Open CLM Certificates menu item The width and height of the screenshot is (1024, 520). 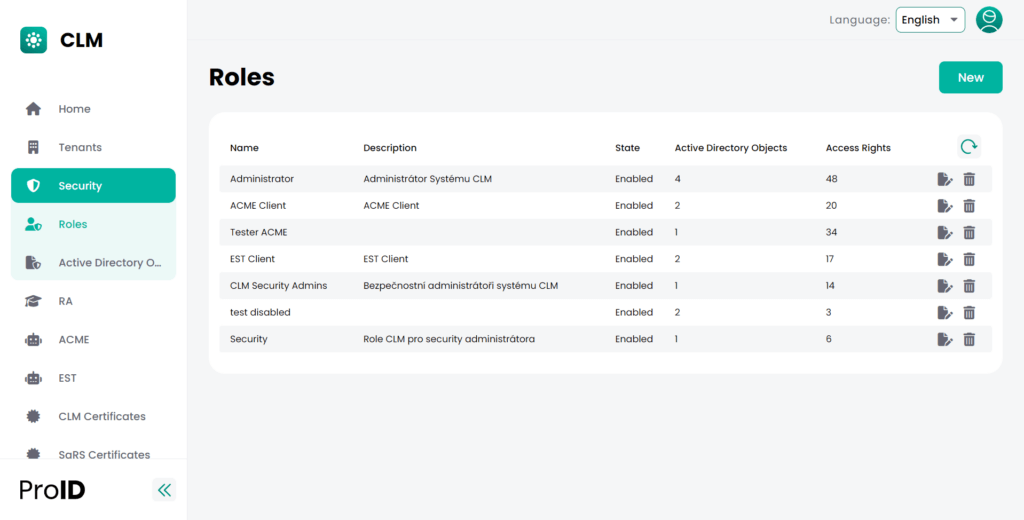(x=93, y=416)
